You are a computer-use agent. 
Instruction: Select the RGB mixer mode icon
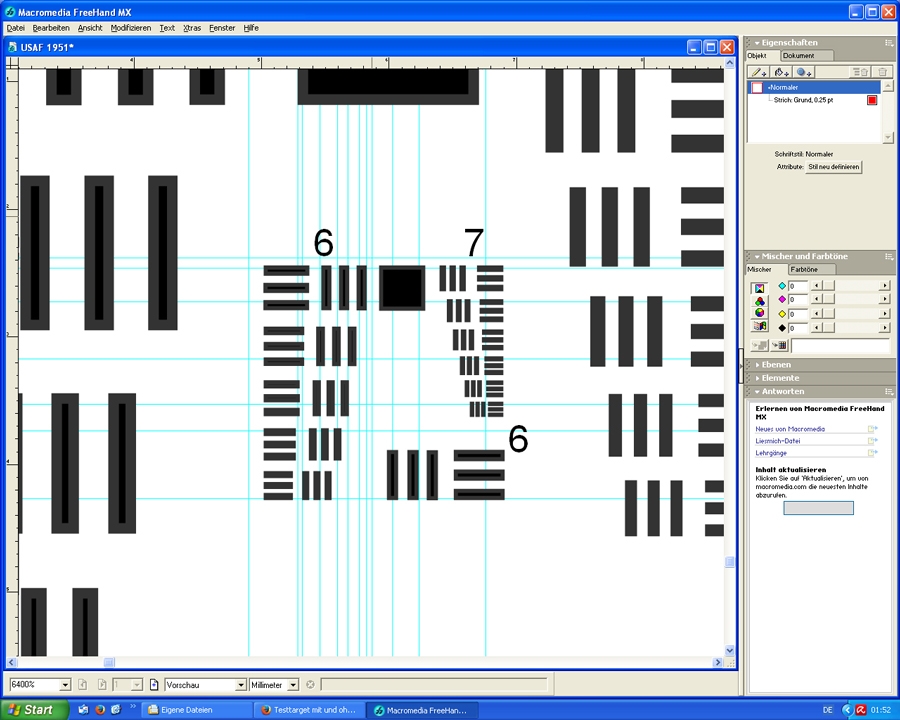759,300
